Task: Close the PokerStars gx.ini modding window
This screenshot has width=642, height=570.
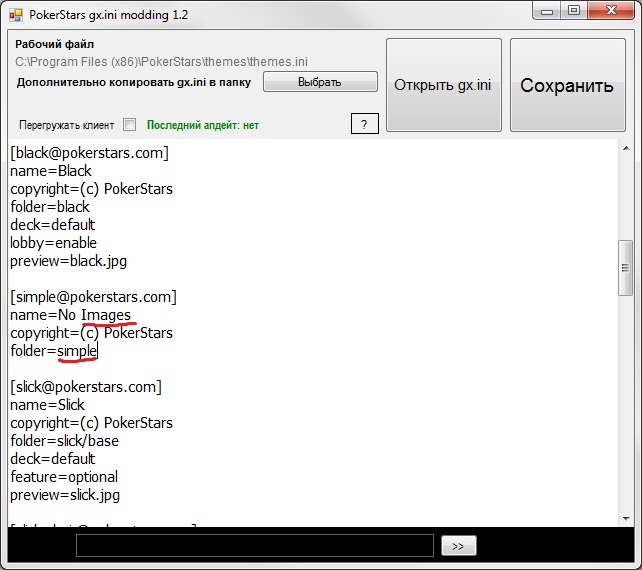Action: (611, 10)
